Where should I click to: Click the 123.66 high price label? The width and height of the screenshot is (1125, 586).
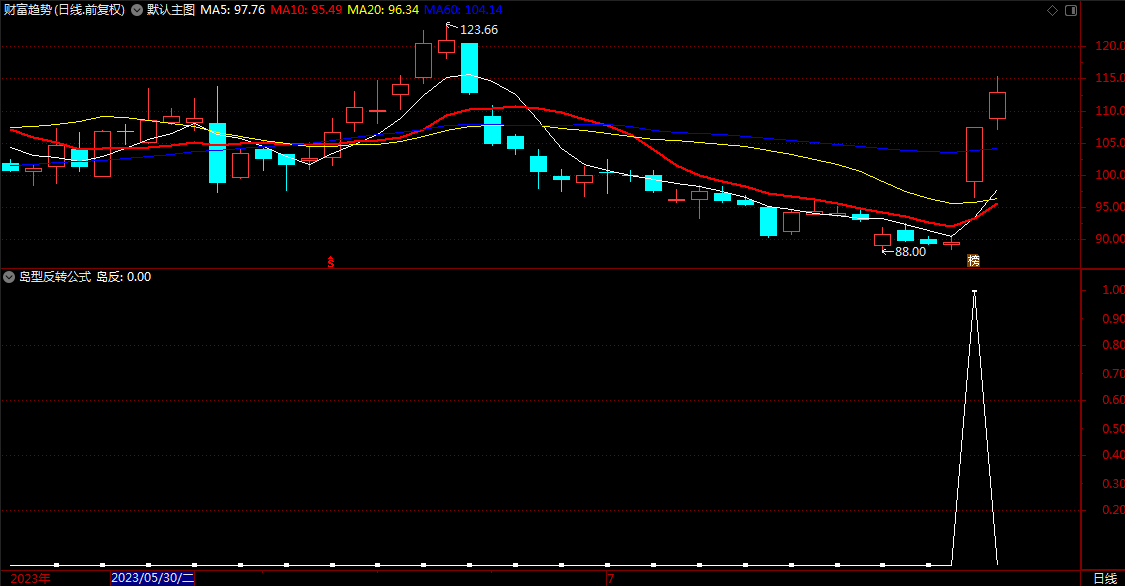(x=479, y=30)
